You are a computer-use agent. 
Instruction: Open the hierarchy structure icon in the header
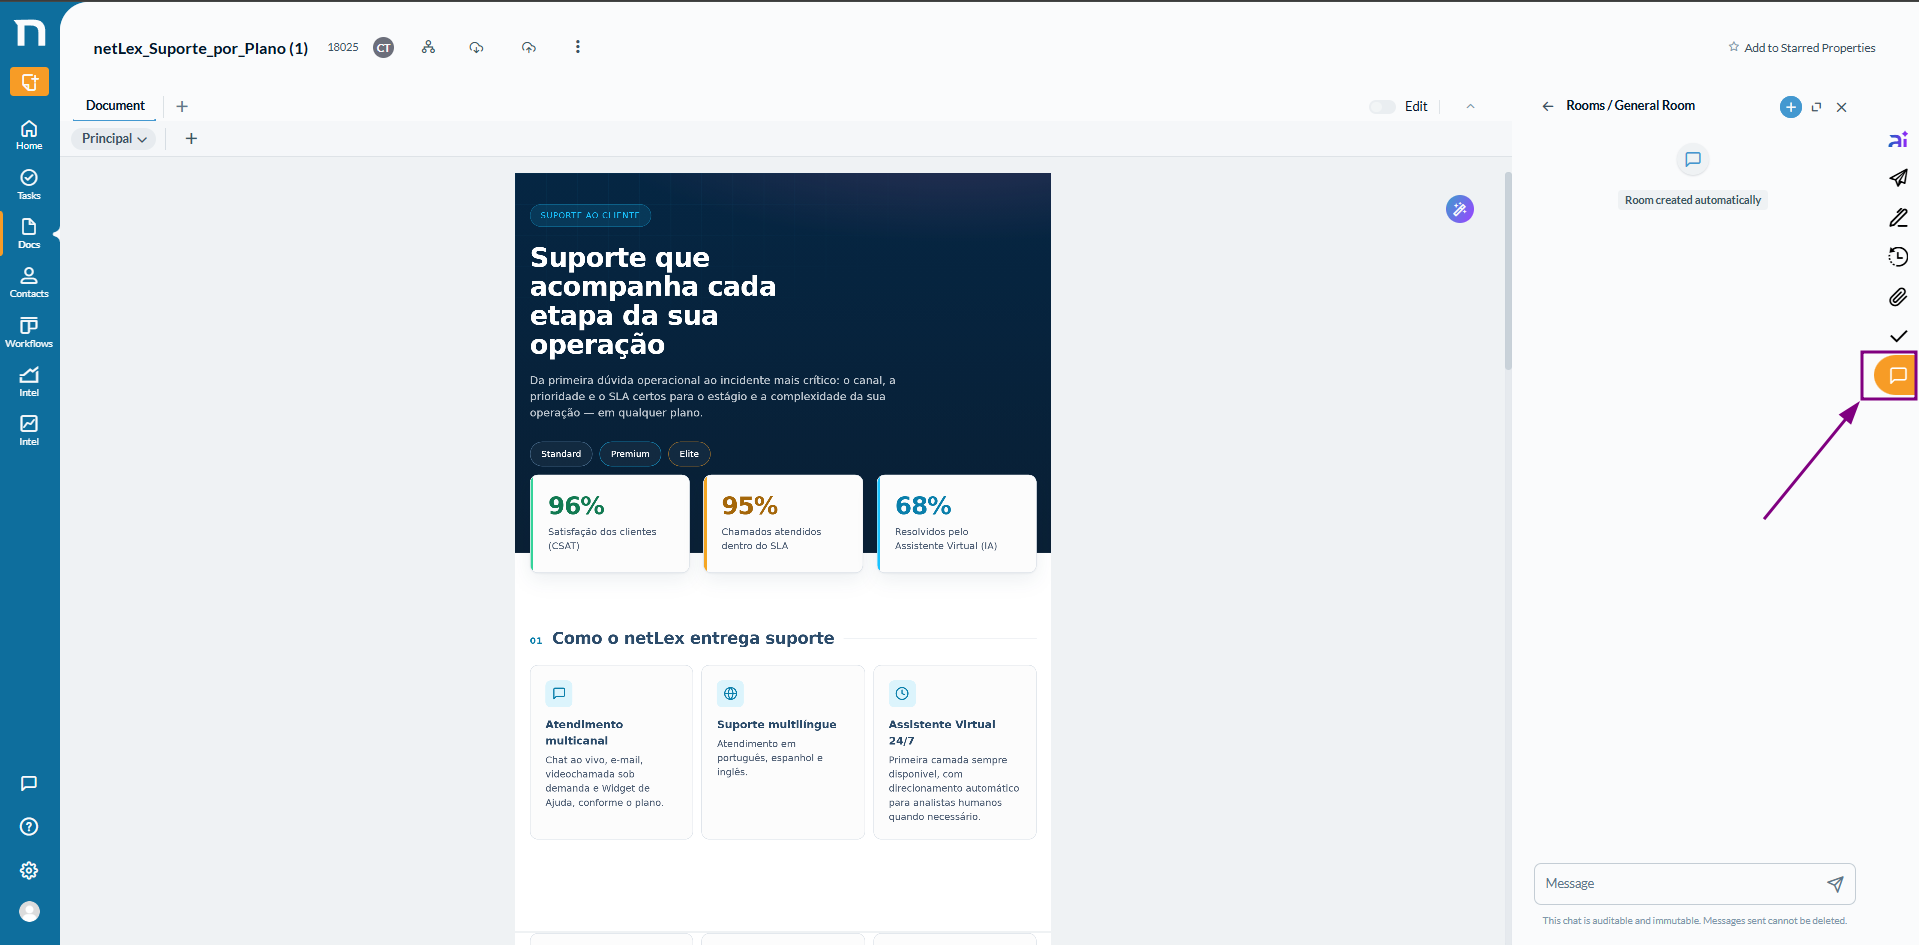428,47
